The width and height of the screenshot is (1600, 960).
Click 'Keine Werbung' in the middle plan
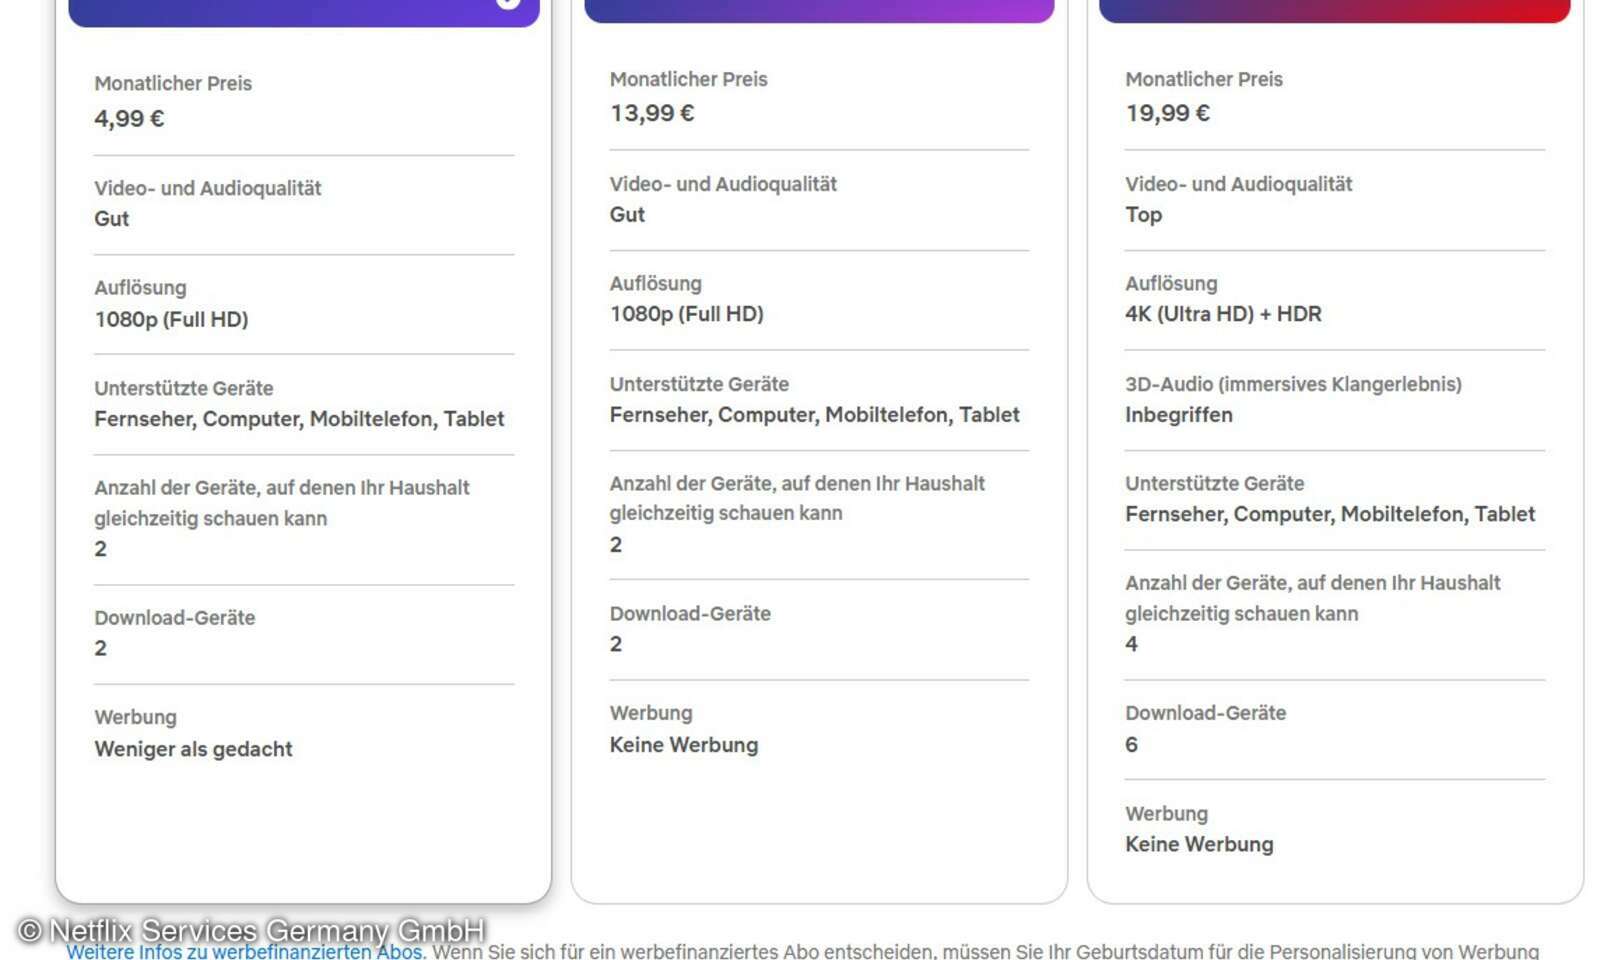[684, 744]
